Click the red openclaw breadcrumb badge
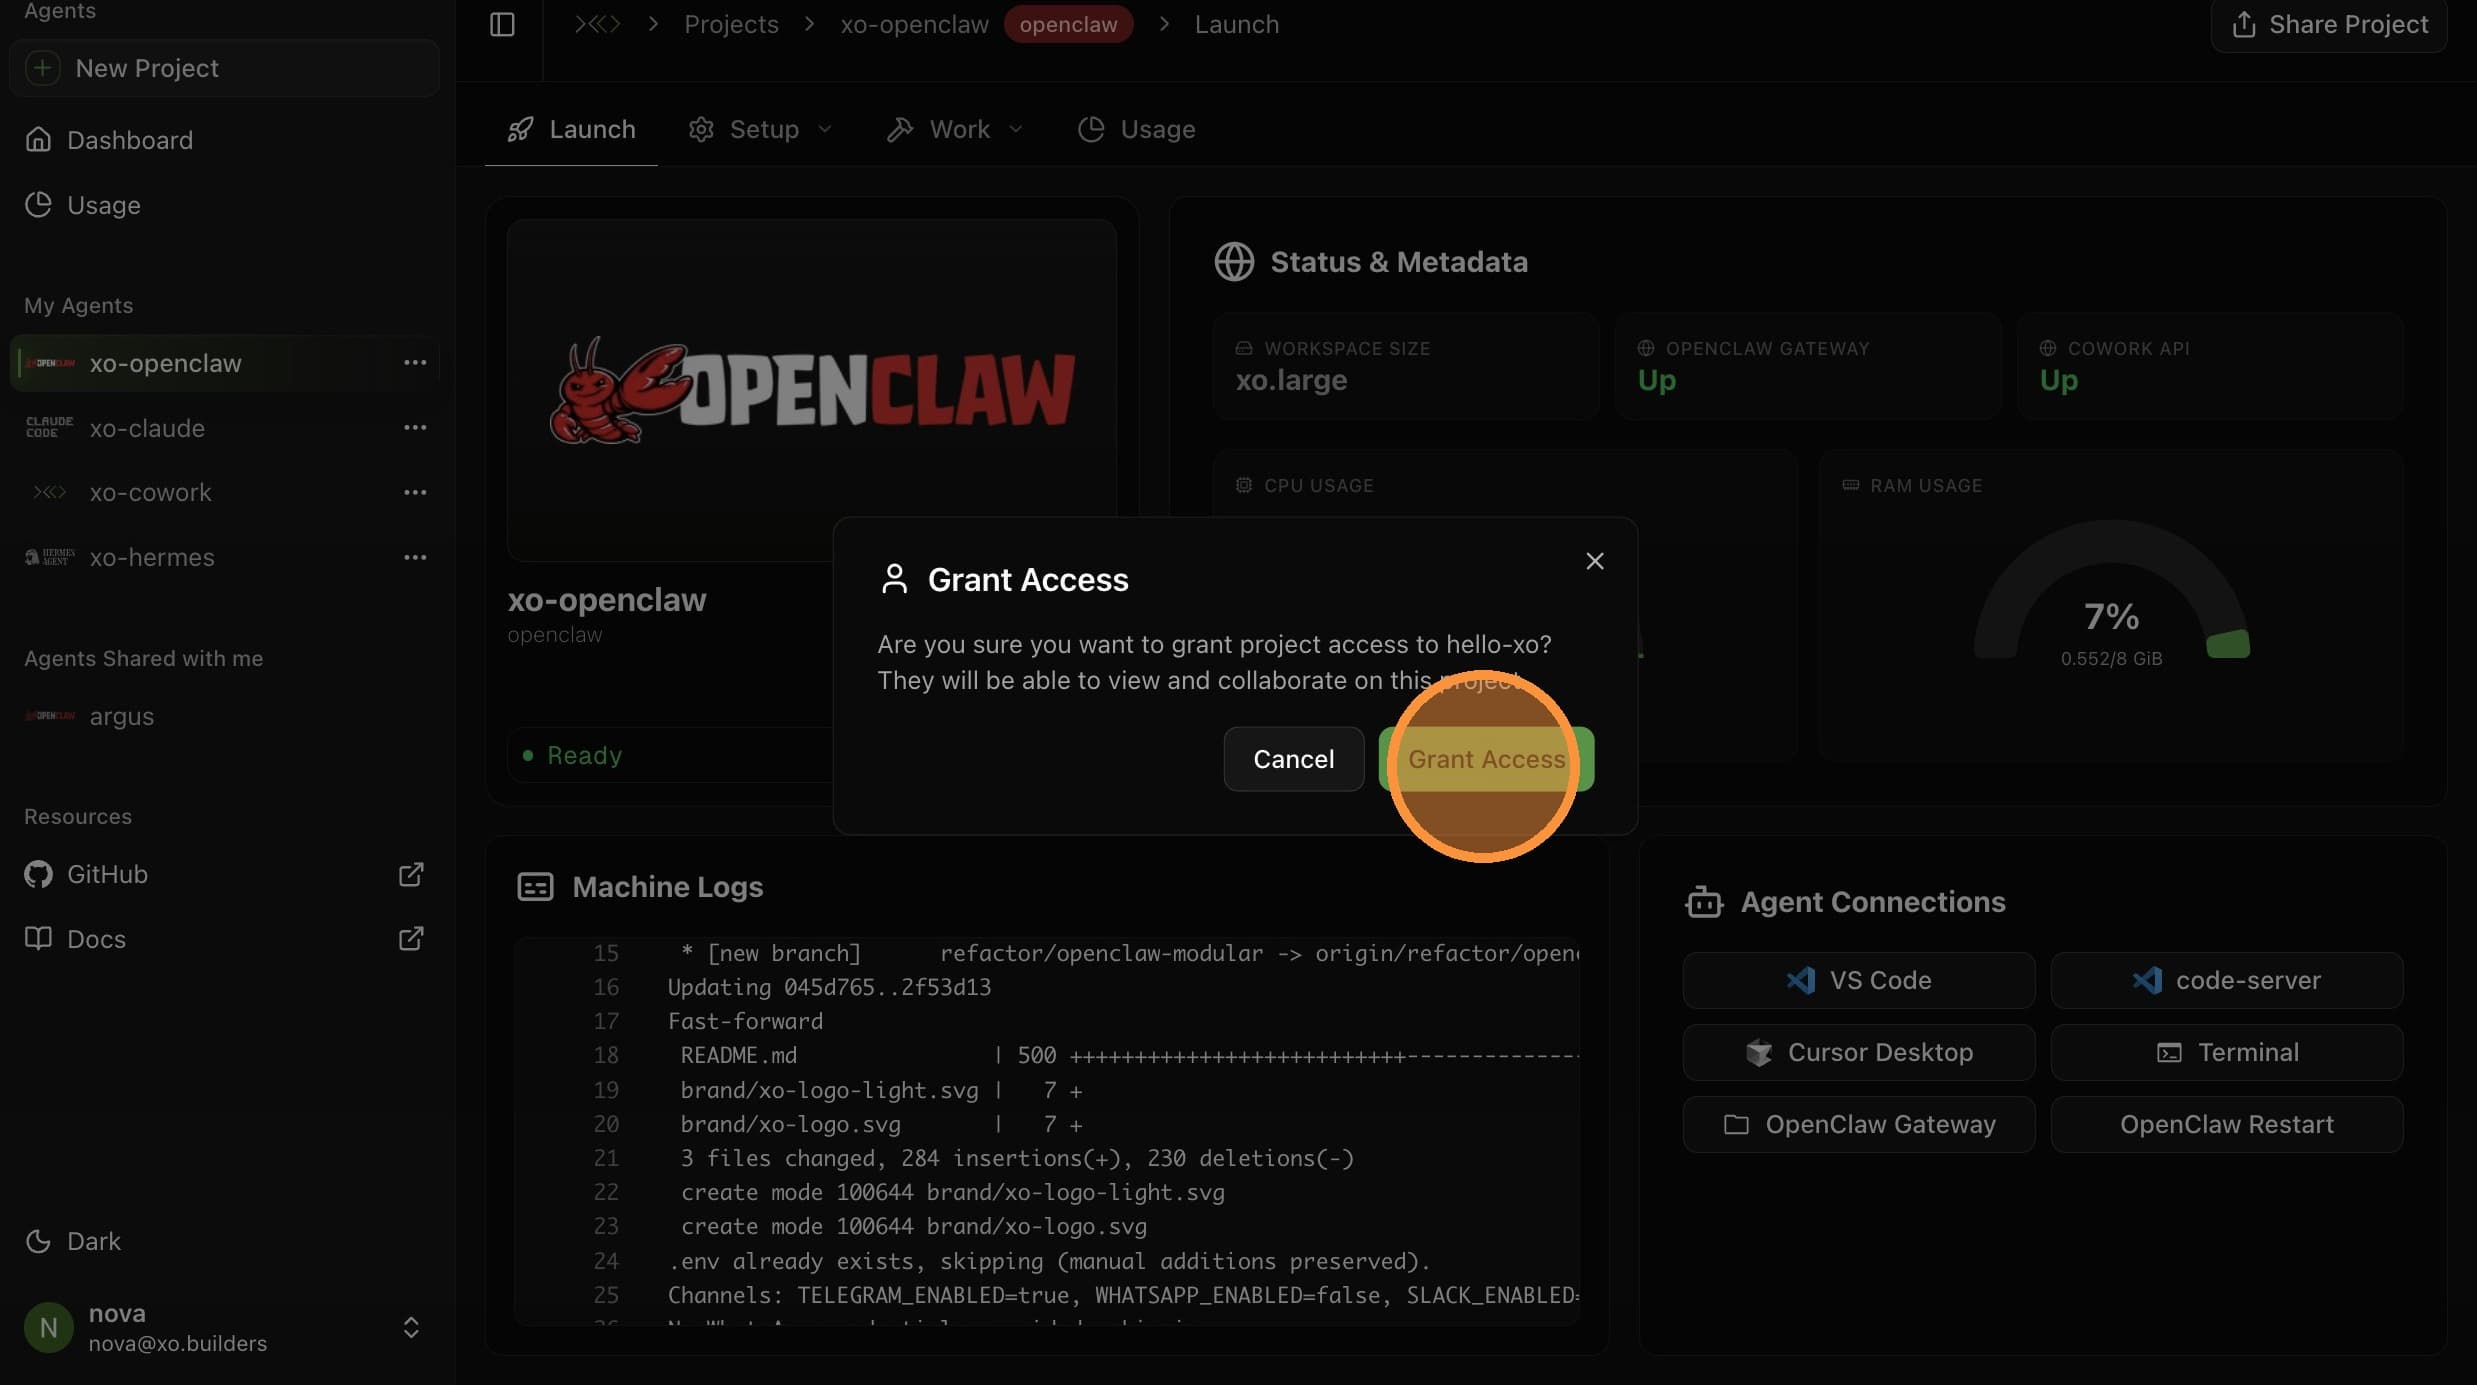Image resolution: width=2477 pixels, height=1385 pixels. [x=1068, y=24]
